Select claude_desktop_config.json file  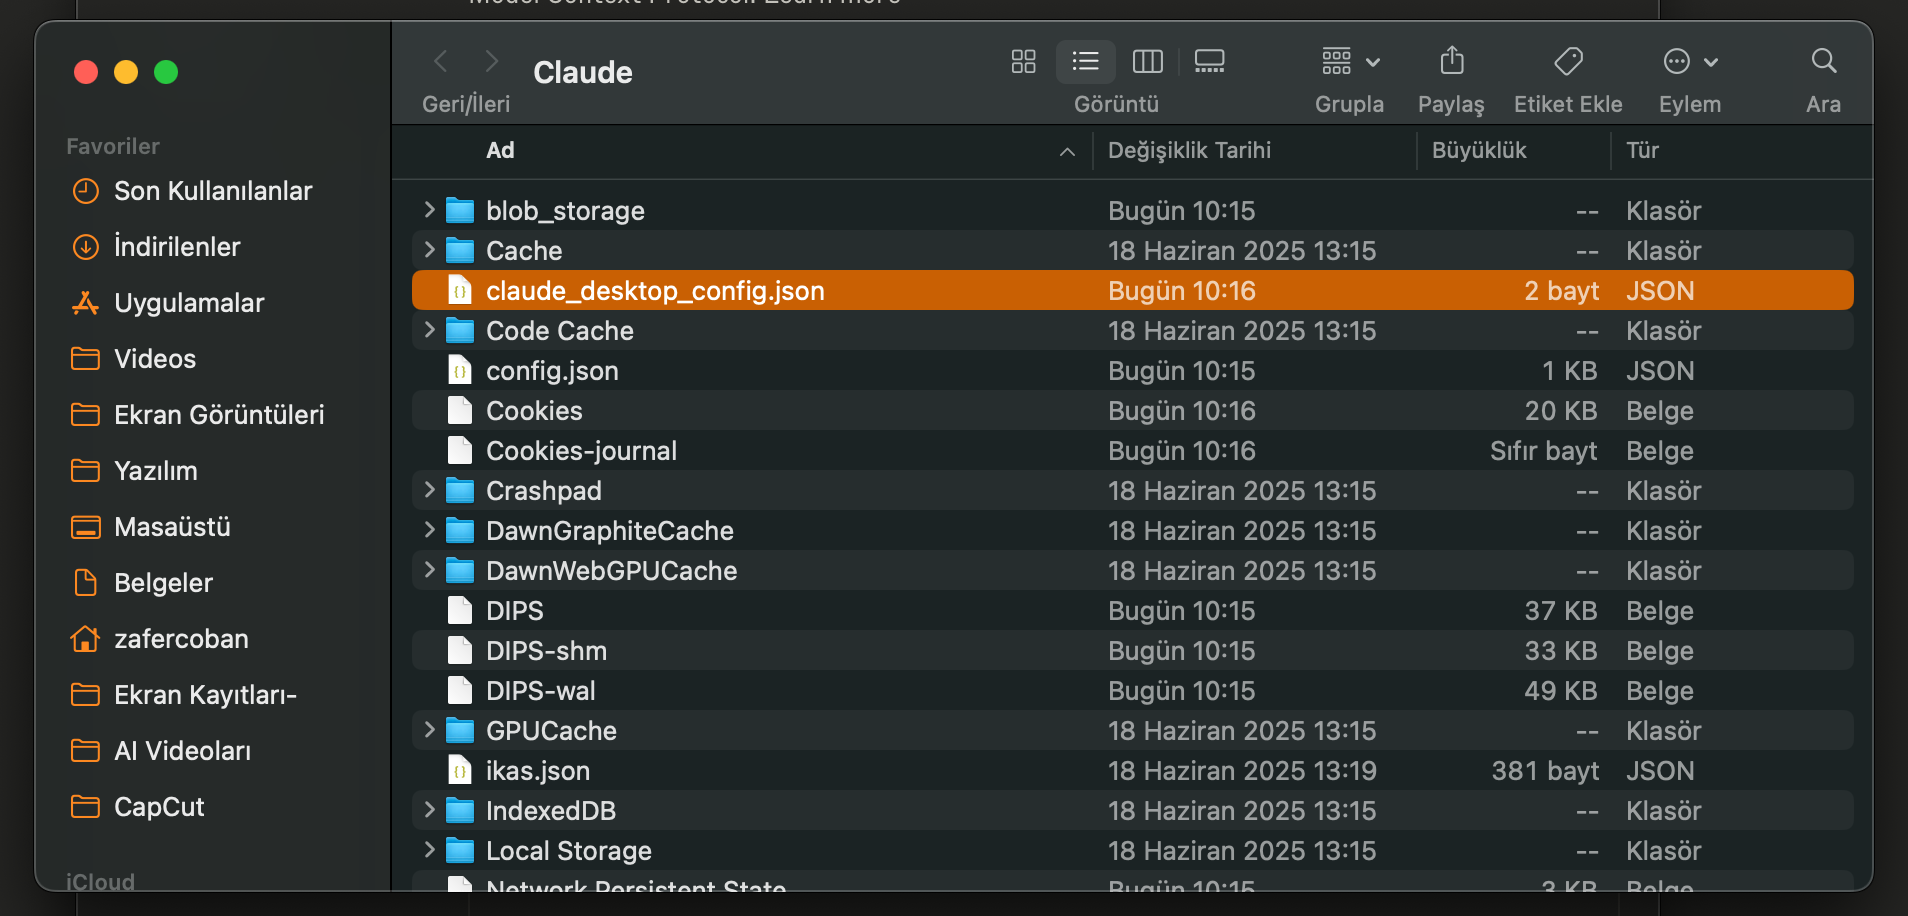pyautogui.click(x=1133, y=290)
